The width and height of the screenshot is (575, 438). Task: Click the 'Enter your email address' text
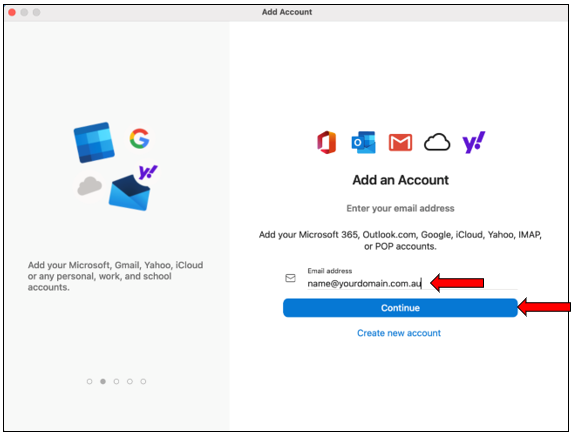tap(400, 208)
